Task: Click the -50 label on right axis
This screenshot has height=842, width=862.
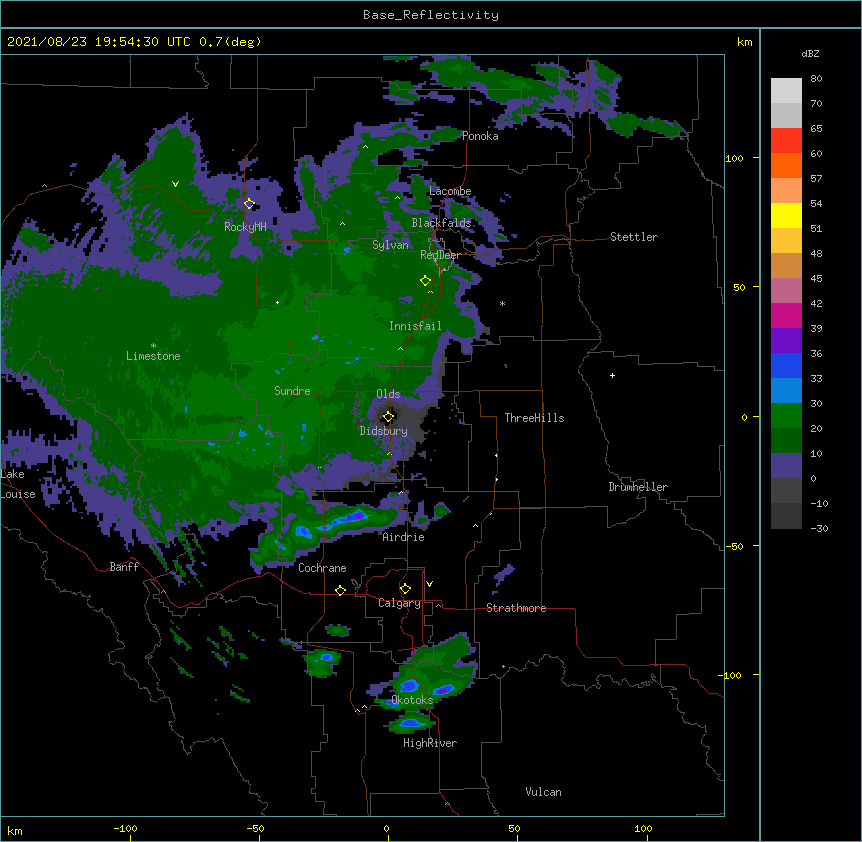Action: (x=734, y=546)
